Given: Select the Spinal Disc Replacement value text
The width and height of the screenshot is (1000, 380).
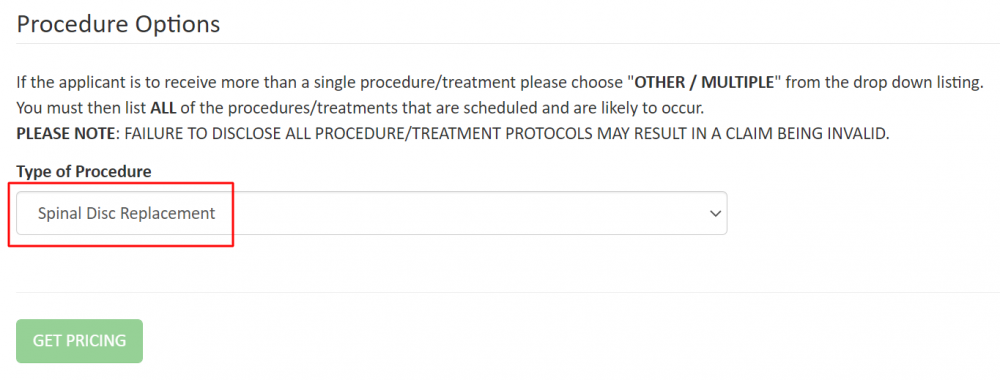Looking at the screenshot, I should (126, 213).
